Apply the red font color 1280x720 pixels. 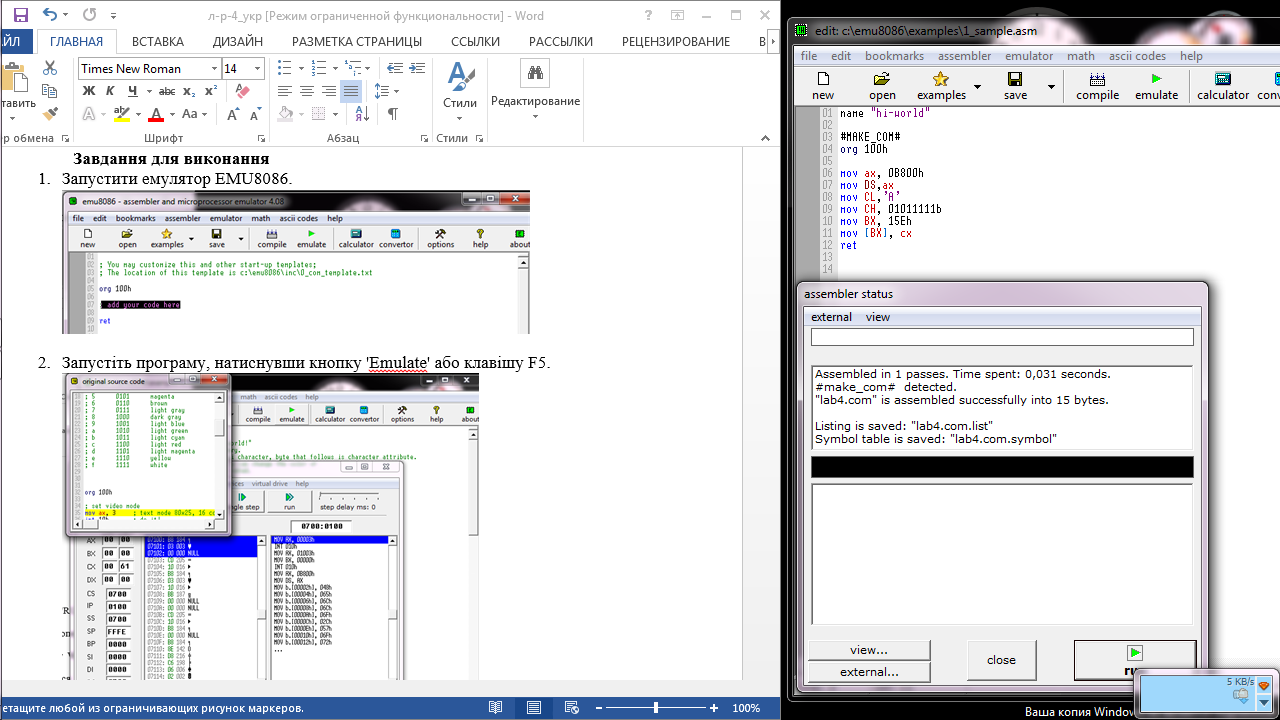point(155,115)
